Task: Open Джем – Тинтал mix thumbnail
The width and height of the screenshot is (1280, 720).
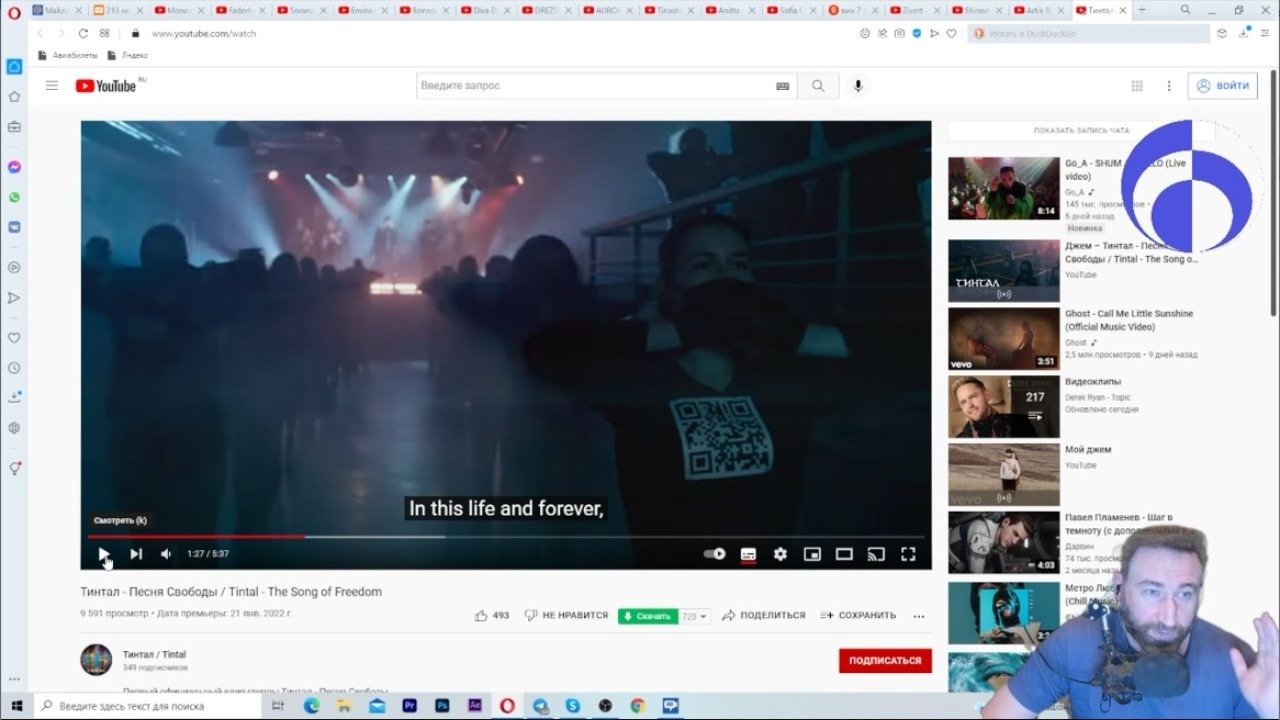Action: (1003, 270)
